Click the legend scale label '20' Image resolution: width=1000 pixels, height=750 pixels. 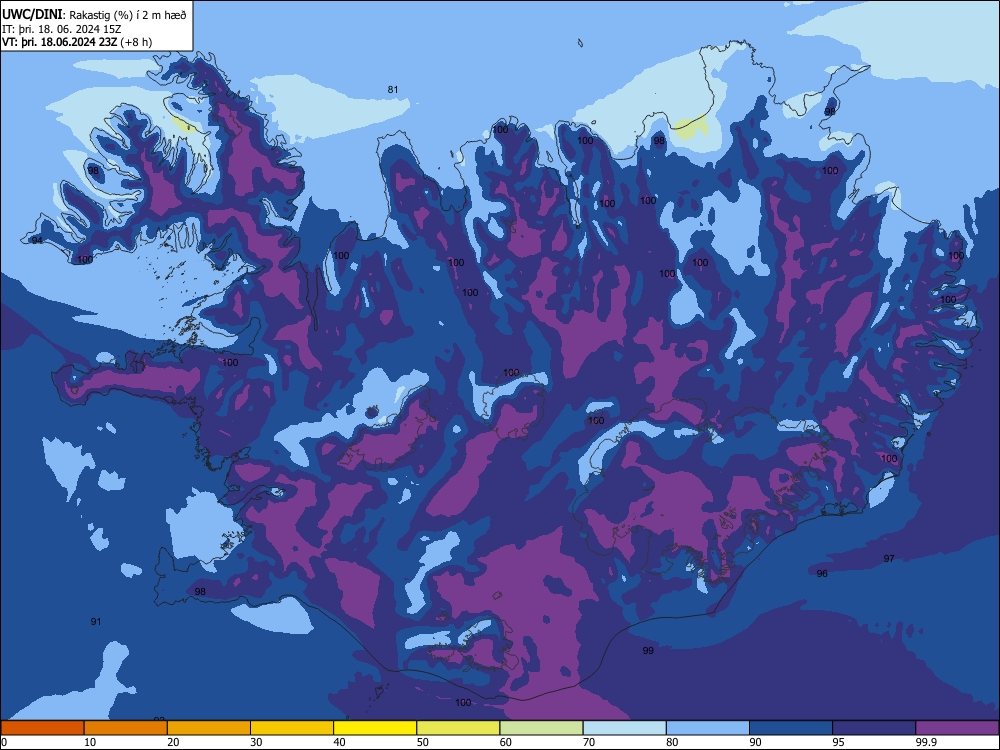coord(173,742)
